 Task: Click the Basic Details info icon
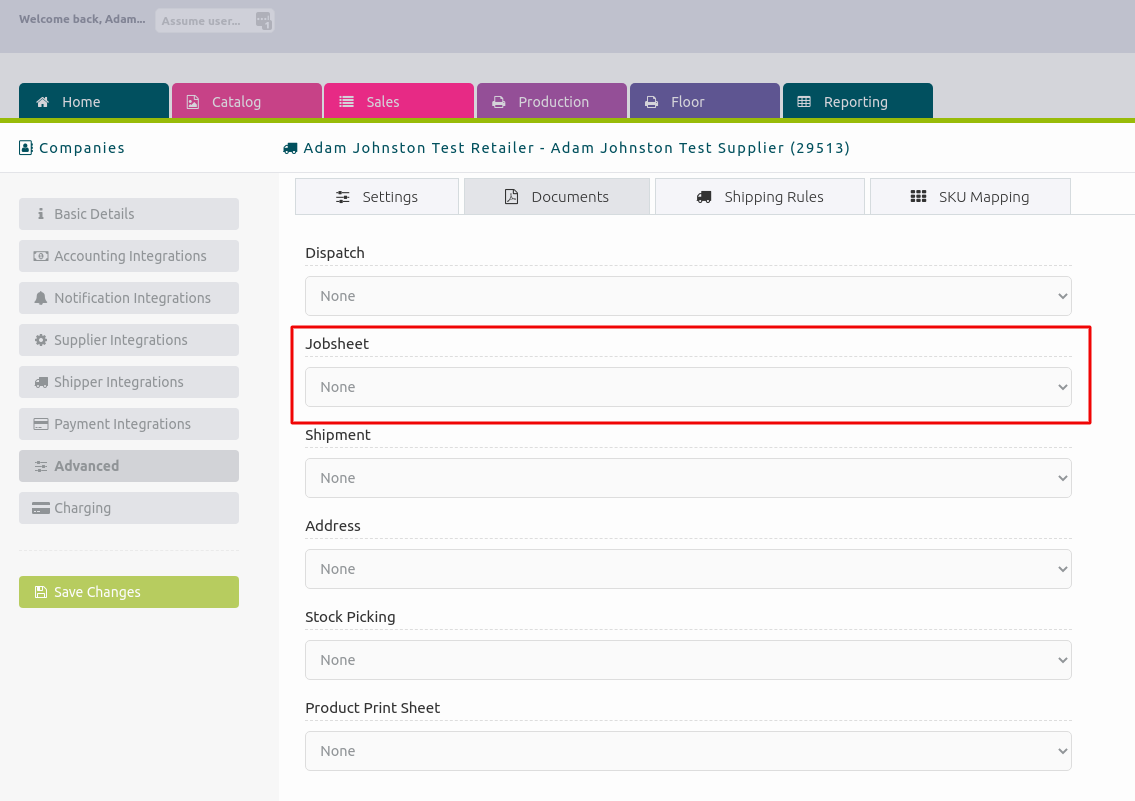click(x=41, y=213)
